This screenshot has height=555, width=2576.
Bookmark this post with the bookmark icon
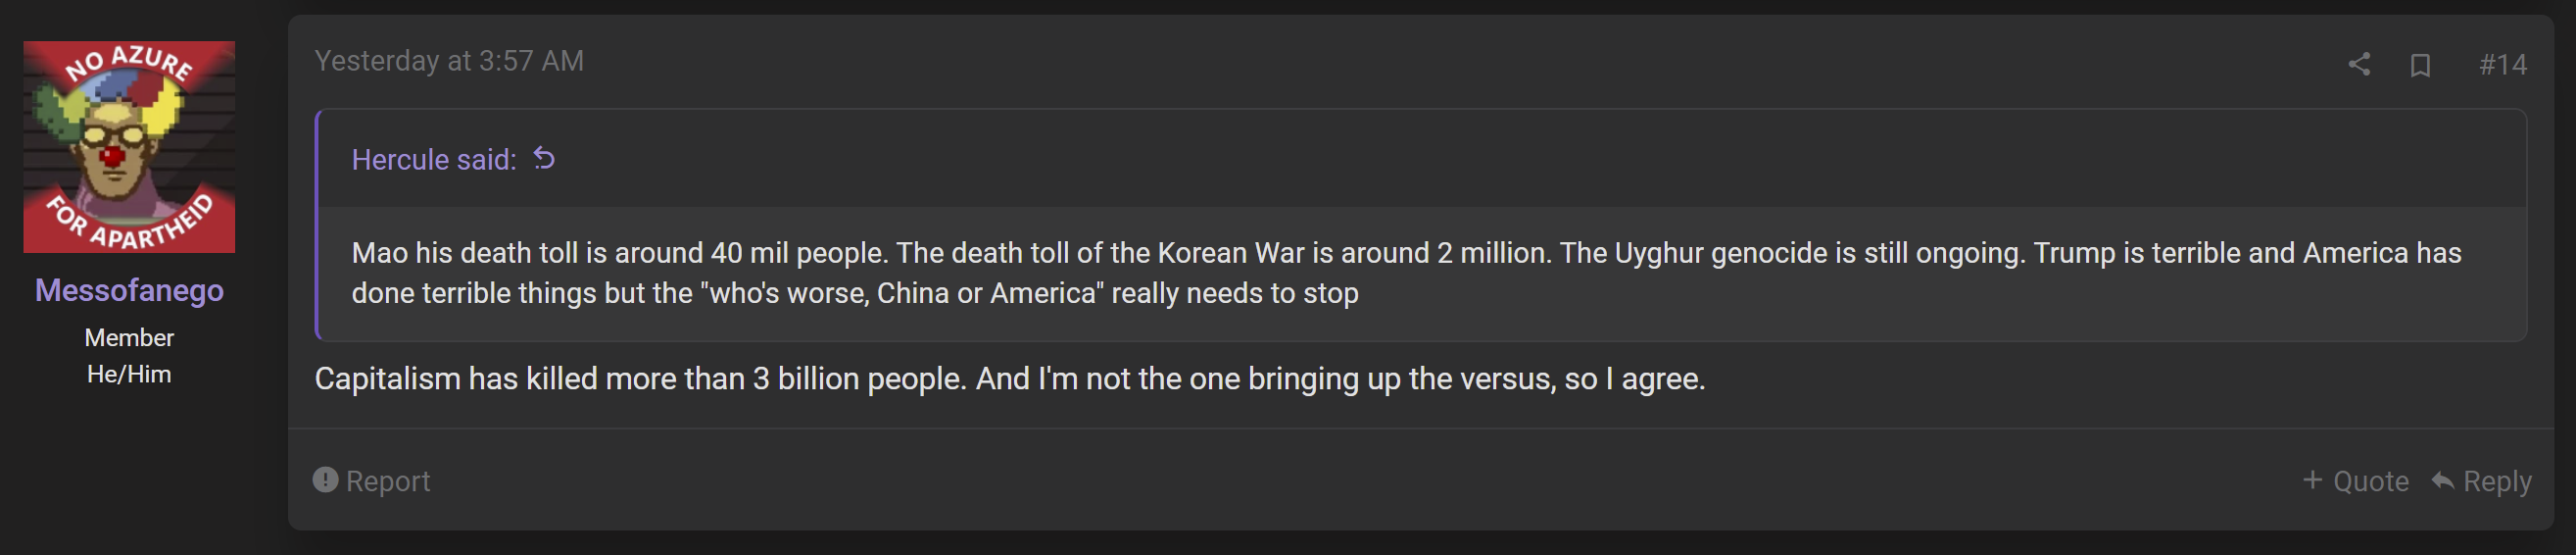tap(2420, 65)
